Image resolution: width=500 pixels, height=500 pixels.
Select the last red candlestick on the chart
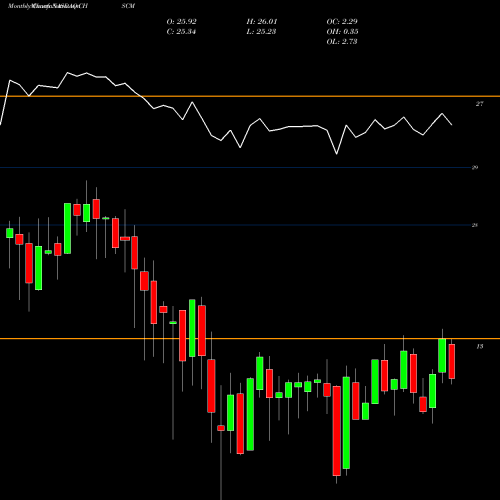point(452,361)
